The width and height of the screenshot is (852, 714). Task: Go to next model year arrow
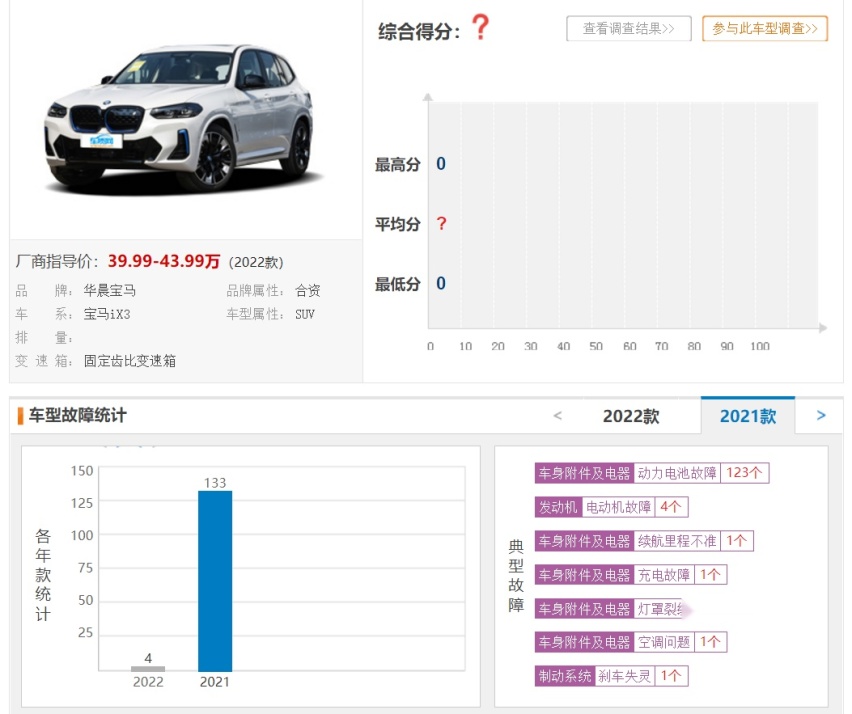click(821, 416)
